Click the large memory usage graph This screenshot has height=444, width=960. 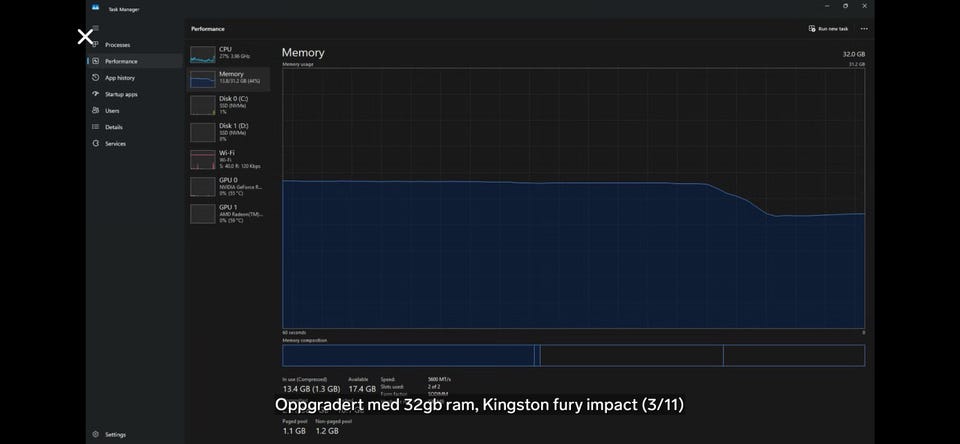tap(573, 198)
